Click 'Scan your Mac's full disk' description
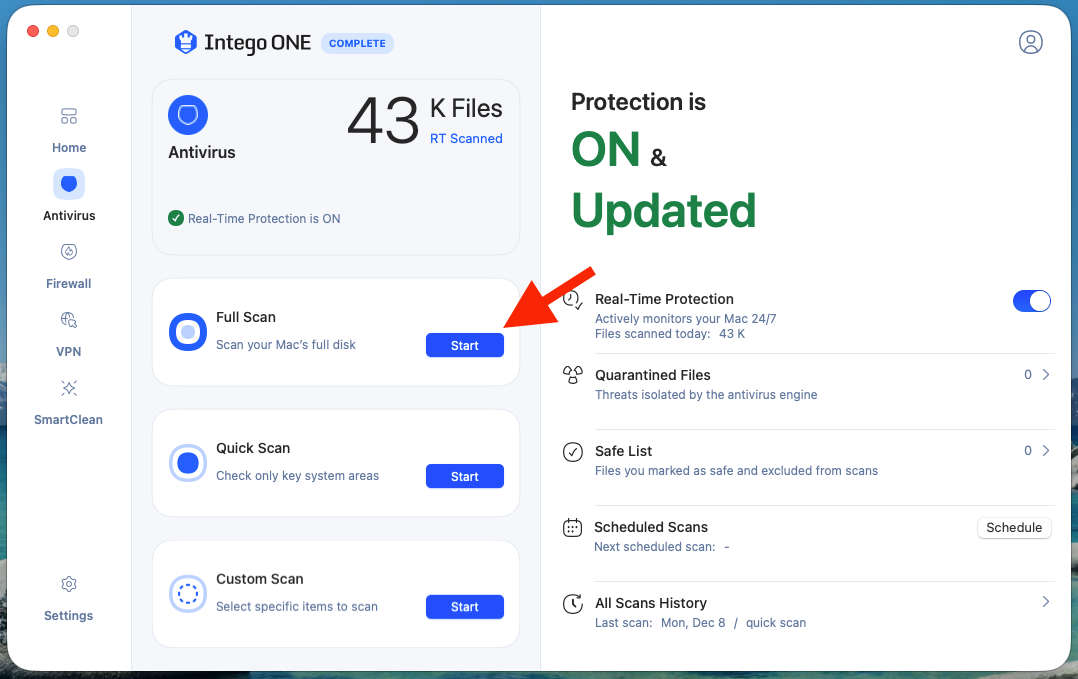This screenshot has width=1078, height=679. [x=286, y=345]
